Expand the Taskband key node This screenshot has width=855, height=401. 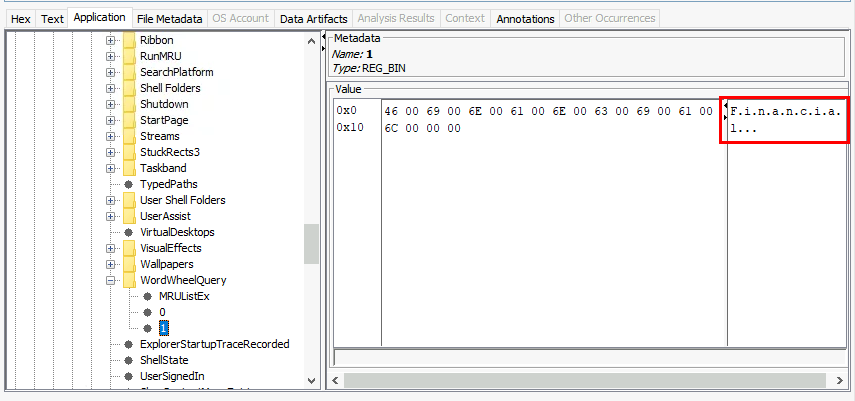click(x=111, y=168)
